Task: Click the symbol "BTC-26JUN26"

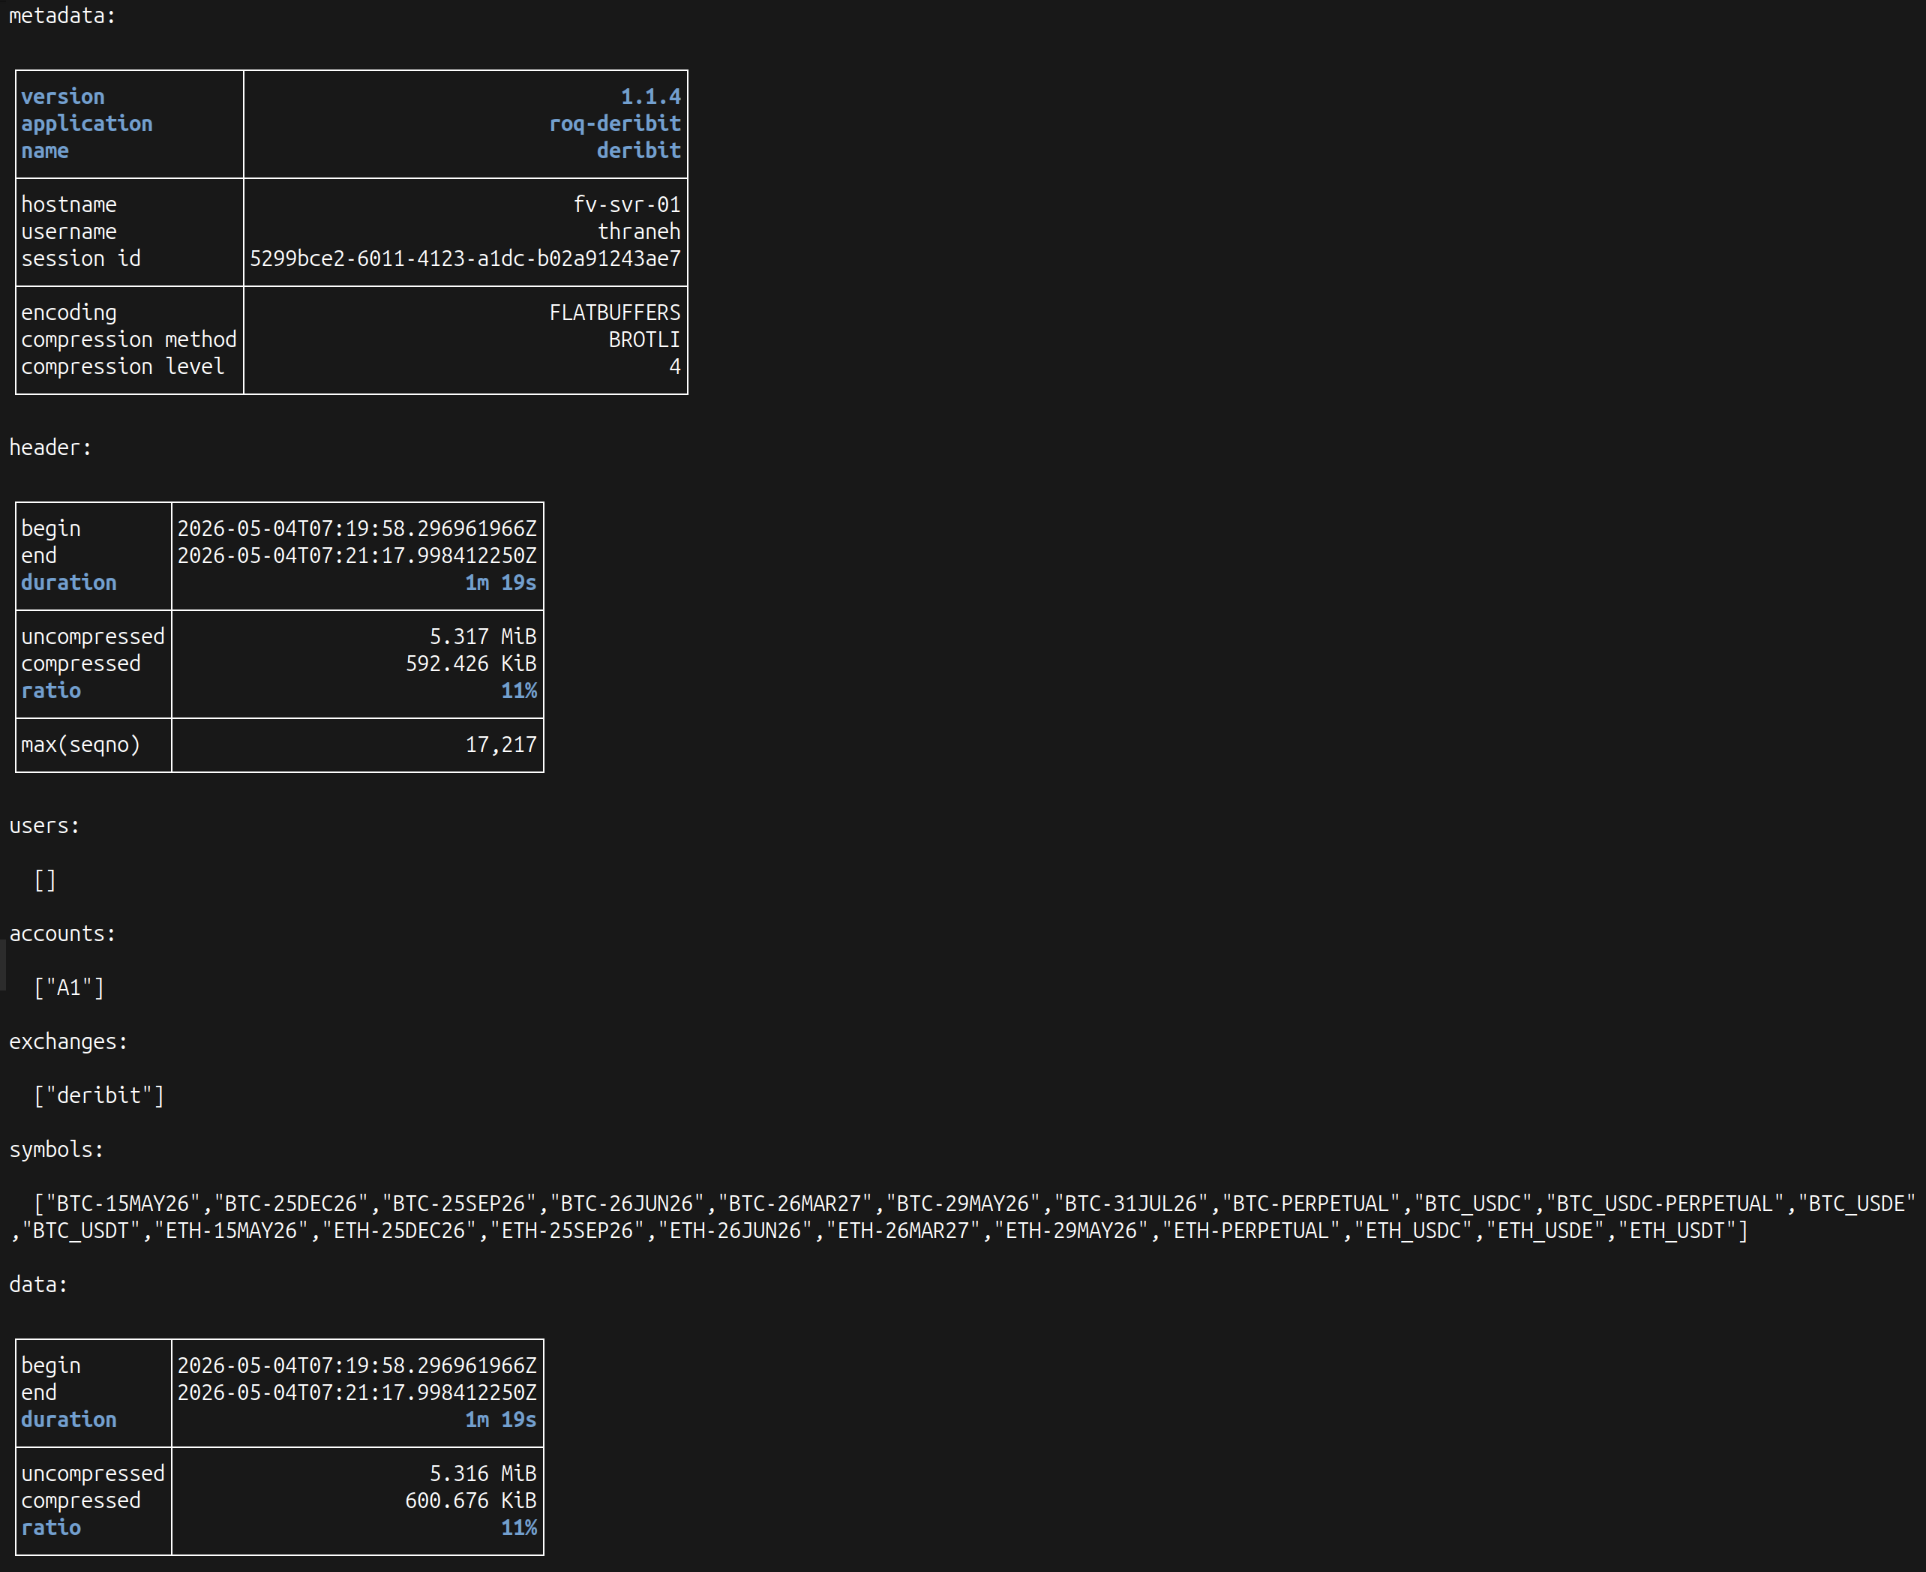Action: click(627, 1204)
